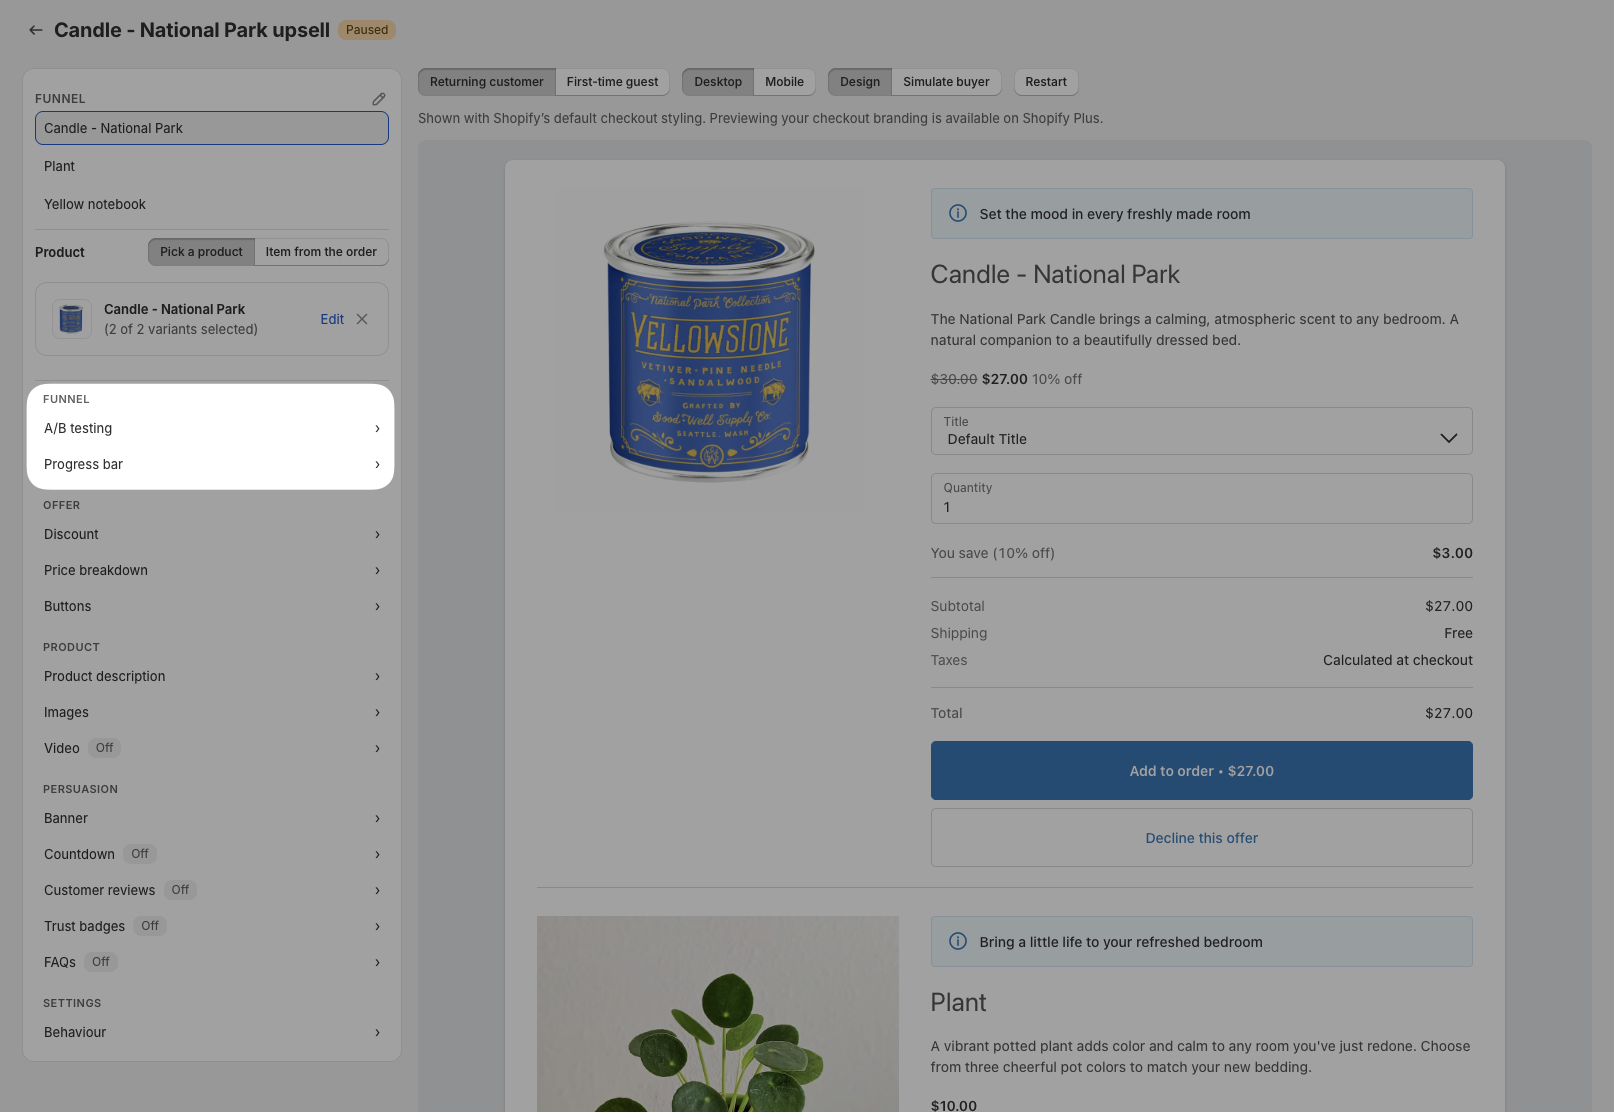Open the Countdown settings

pos(212,854)
